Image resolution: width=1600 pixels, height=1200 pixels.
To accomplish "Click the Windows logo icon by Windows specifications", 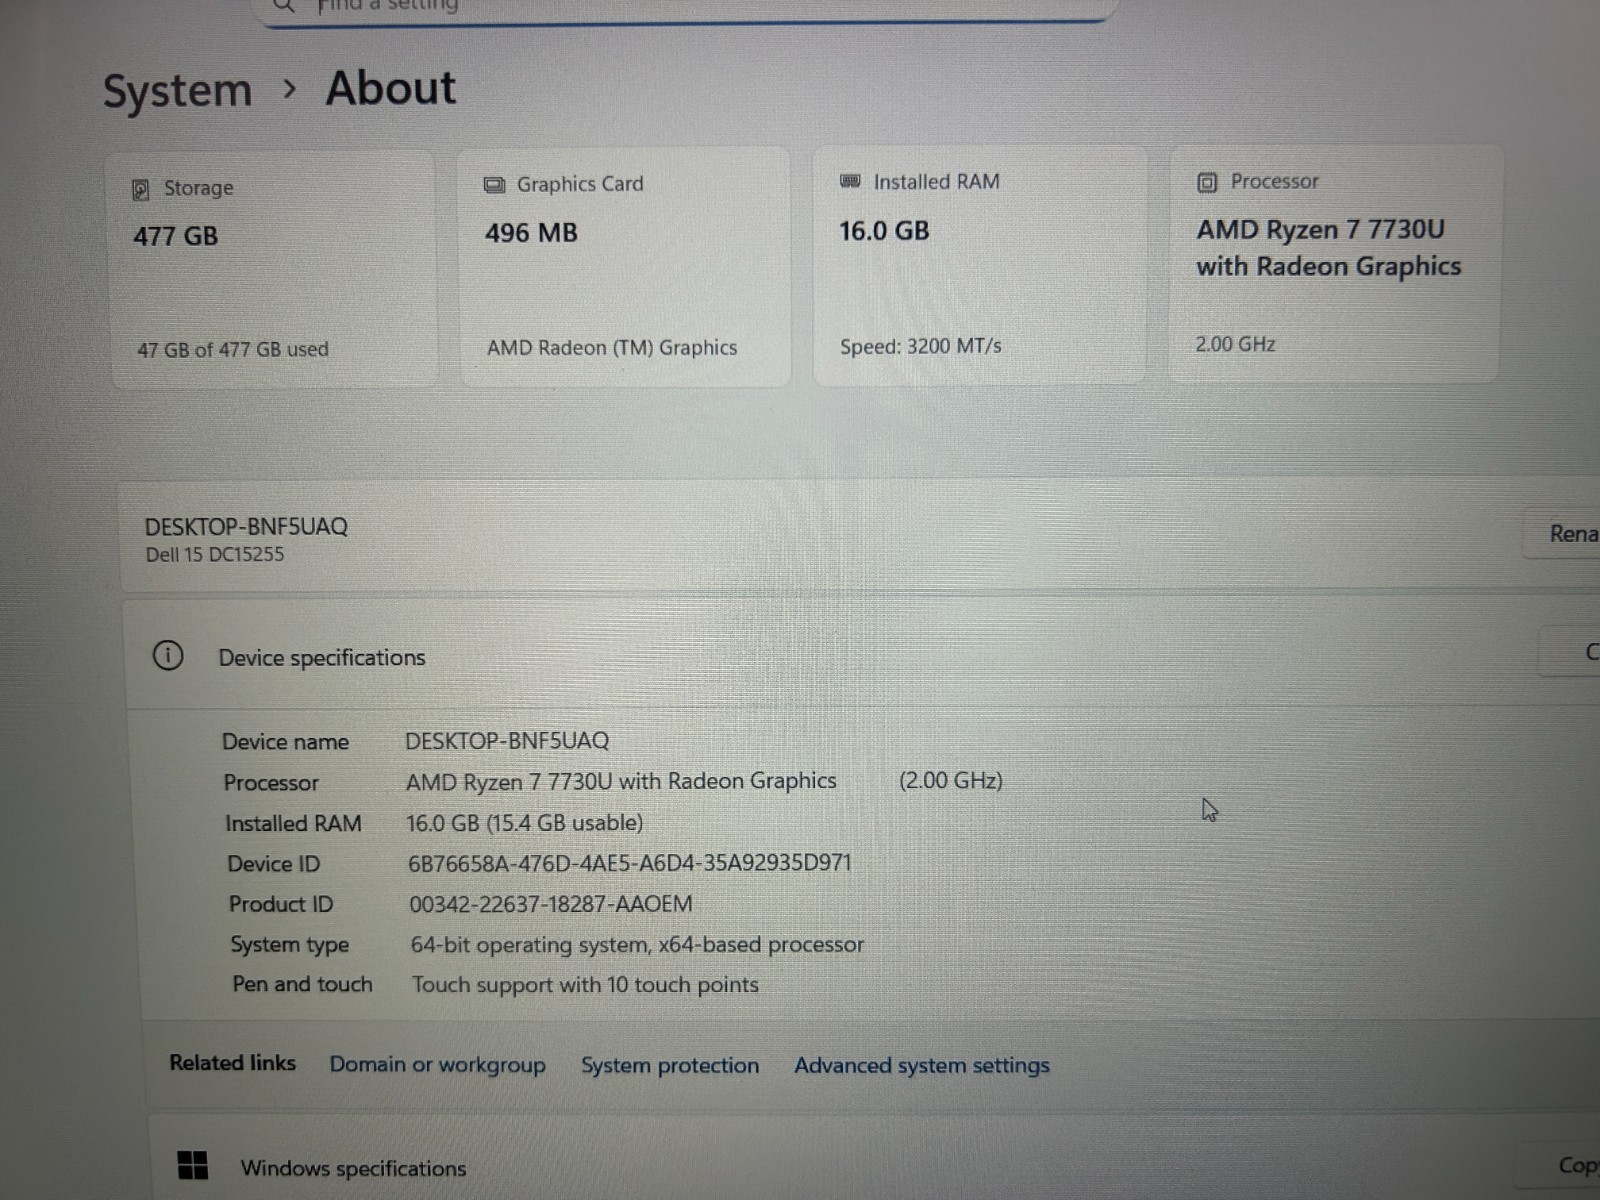I will pyautogui.click(x=192, y=1165).
